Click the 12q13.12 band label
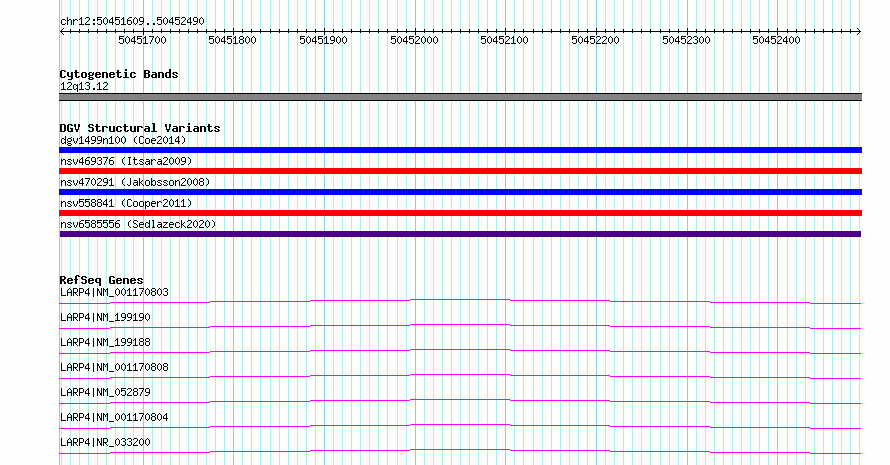Screen dimensions: 890x465 (x=84, y=86)
